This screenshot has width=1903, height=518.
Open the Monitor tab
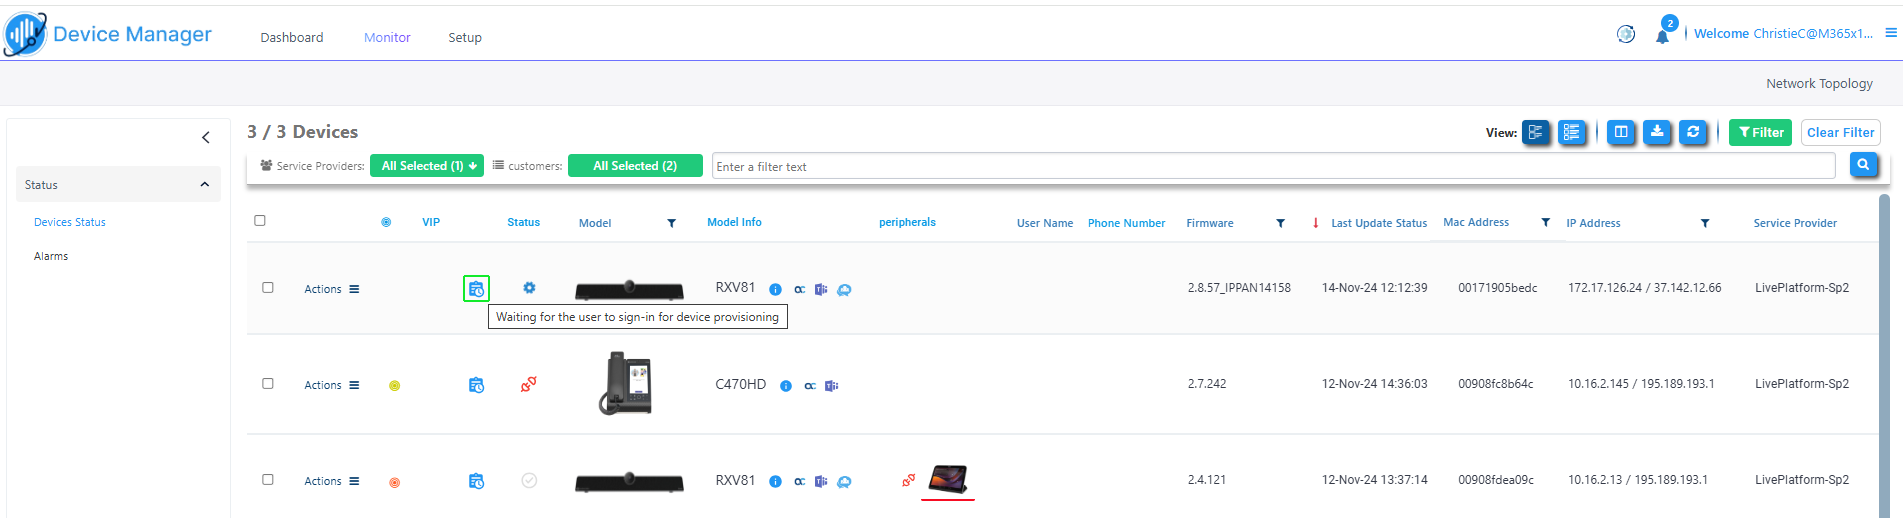tap(387, 37)
